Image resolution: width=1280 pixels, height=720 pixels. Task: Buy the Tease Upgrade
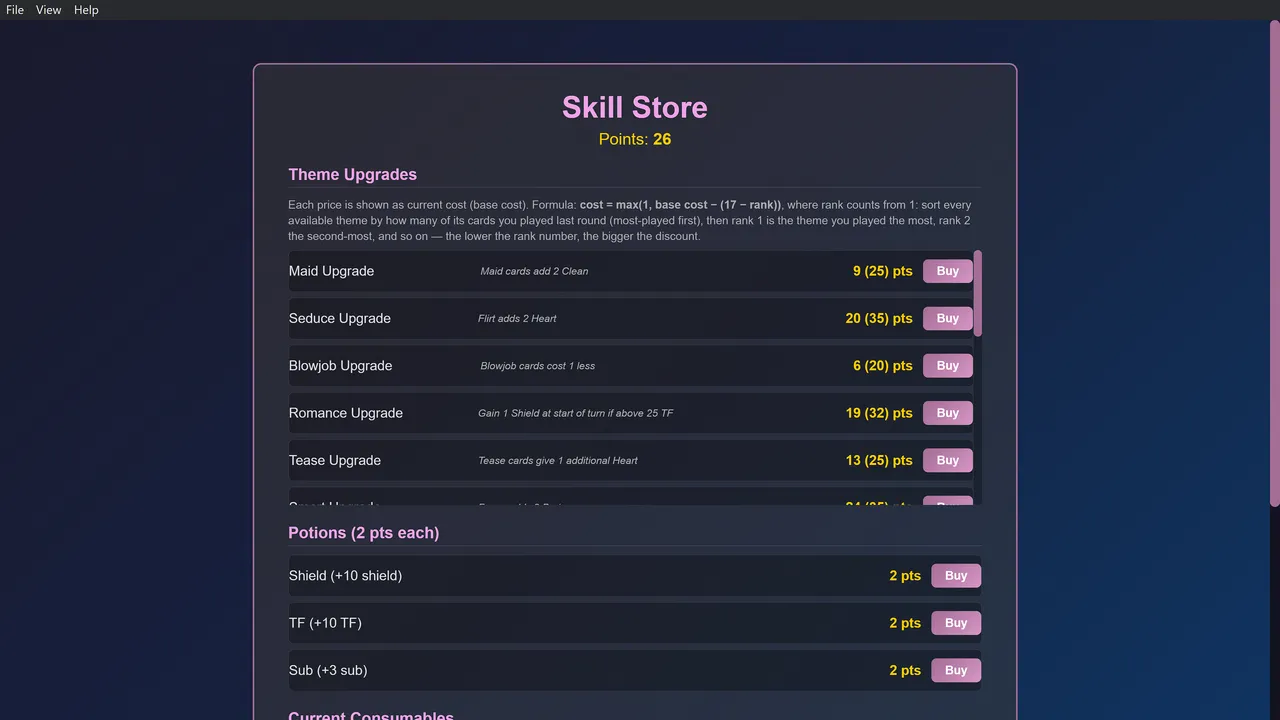click(x=947, y=460)
